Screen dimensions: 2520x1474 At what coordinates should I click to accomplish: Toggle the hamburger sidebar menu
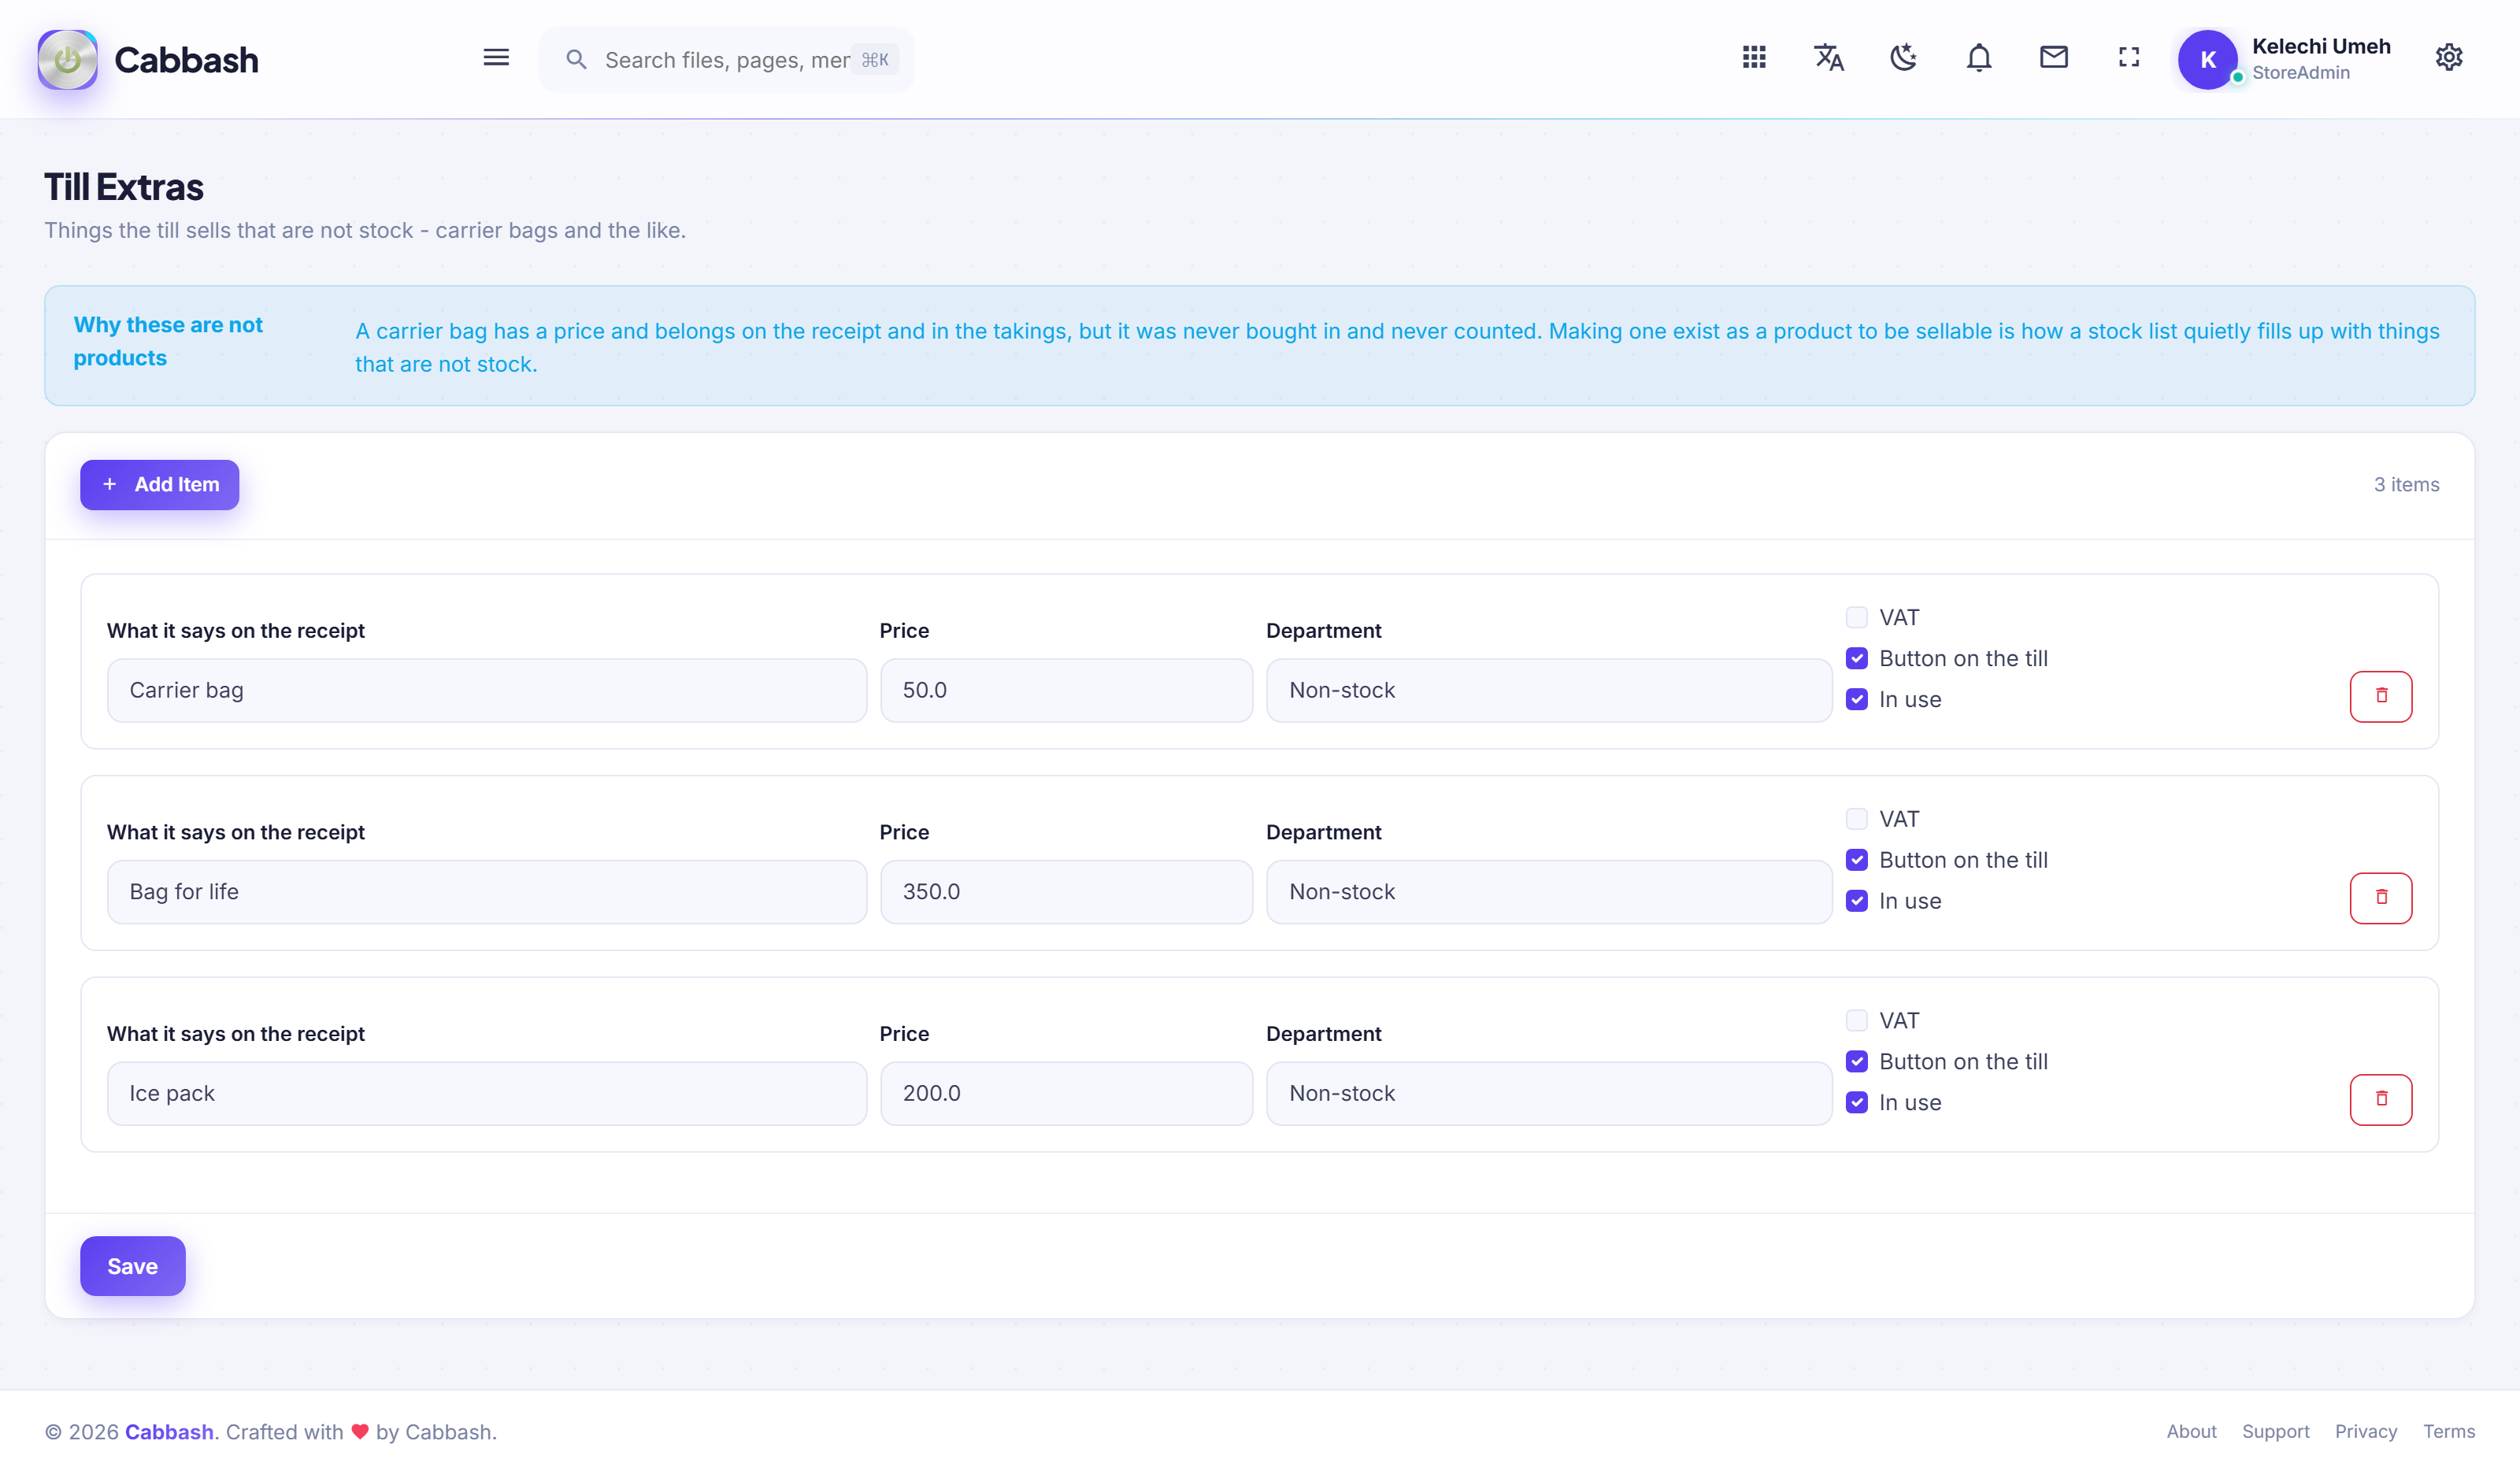tap(496, 58)
